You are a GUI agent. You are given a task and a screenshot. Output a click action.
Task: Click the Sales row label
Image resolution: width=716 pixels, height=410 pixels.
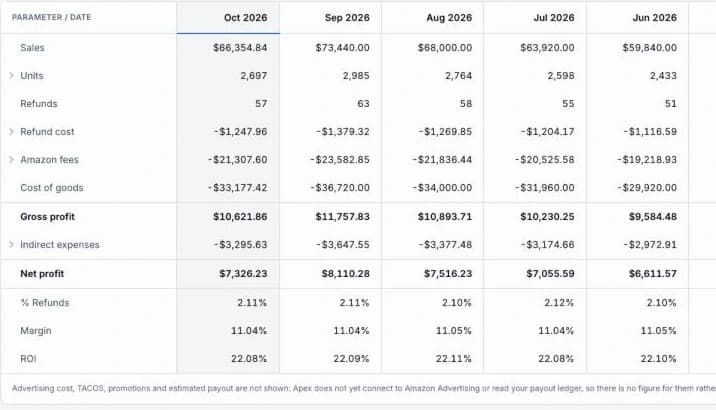pyautogui.click(x=32, y=48)
